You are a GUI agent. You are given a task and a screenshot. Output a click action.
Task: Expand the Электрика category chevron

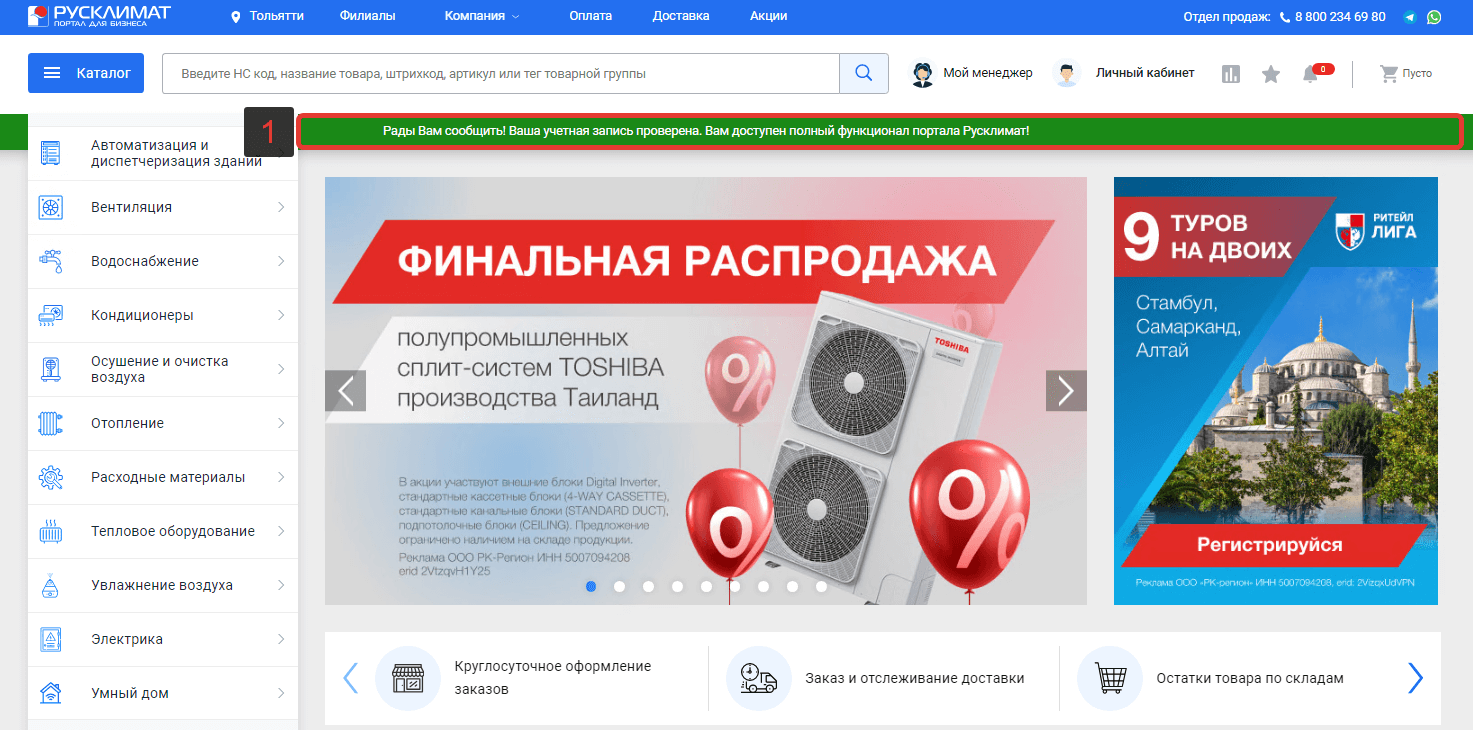pos(281,639)
